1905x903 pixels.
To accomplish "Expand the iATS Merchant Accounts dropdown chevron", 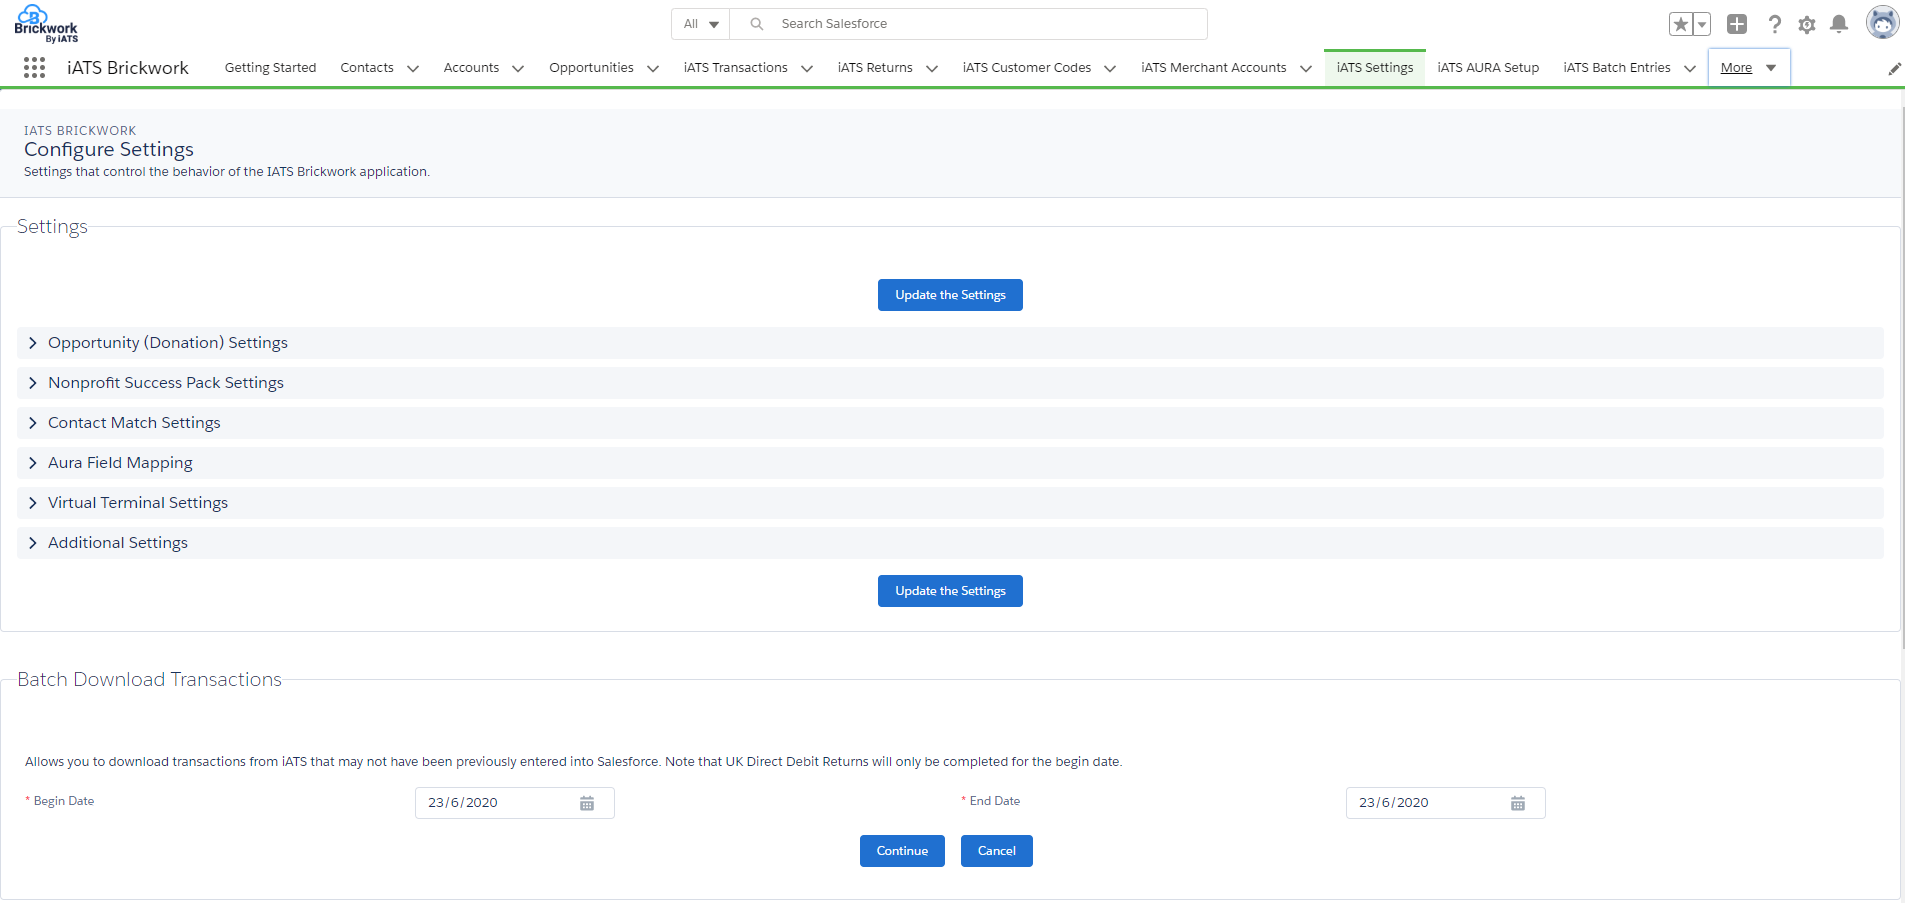I will tap(1306, 69).
